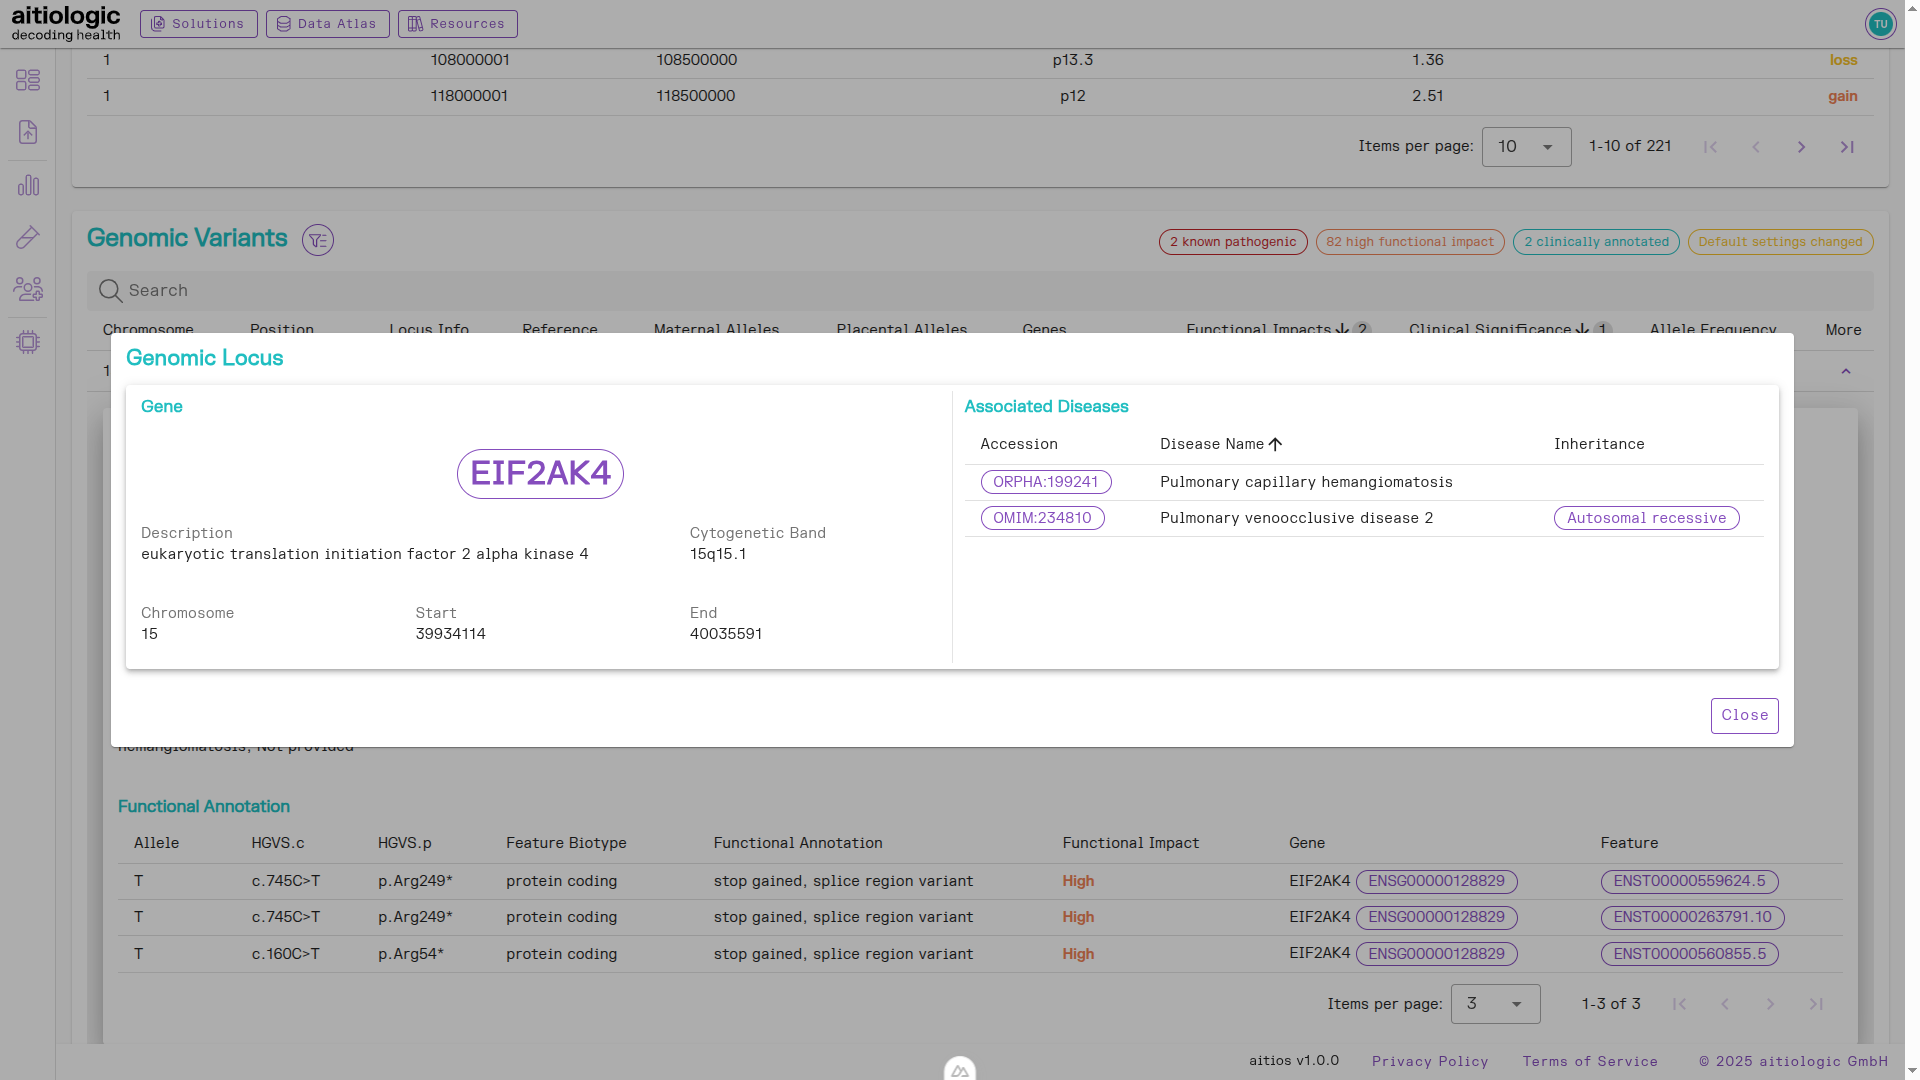Open the bar chart analytics icon

click(28, 186)
